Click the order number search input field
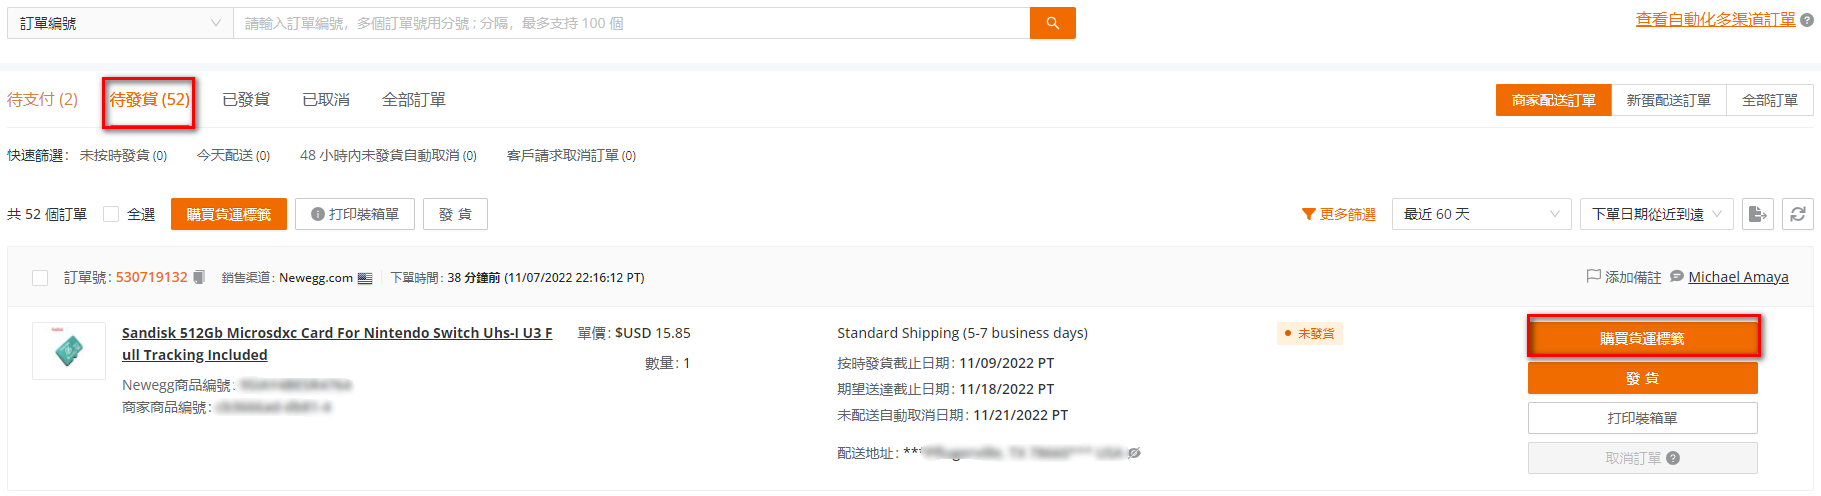 click(x=631, y=23)
